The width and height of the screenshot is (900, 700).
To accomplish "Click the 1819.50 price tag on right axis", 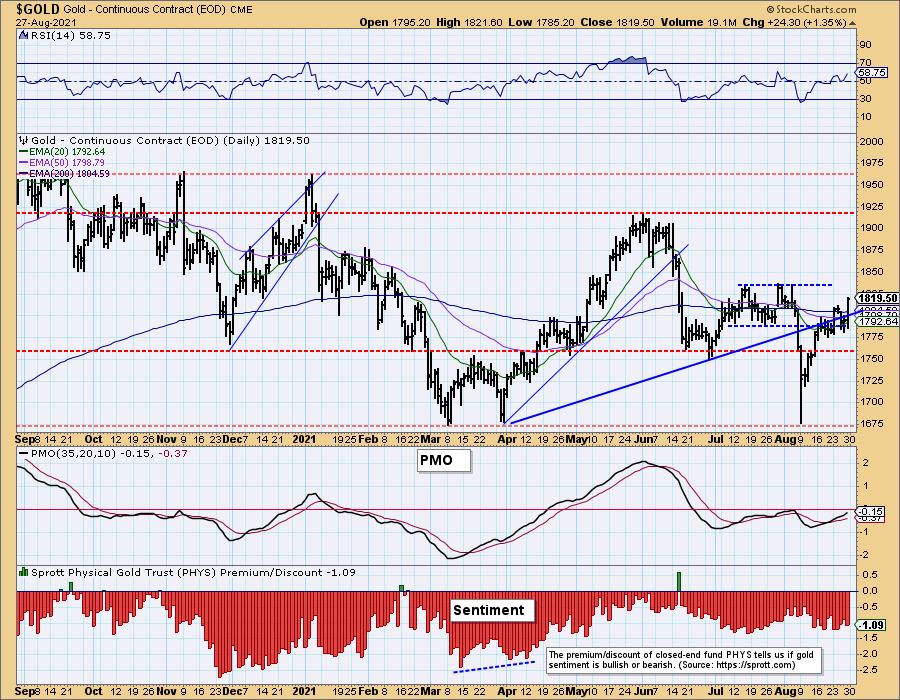I will click(x=877, y=298).
